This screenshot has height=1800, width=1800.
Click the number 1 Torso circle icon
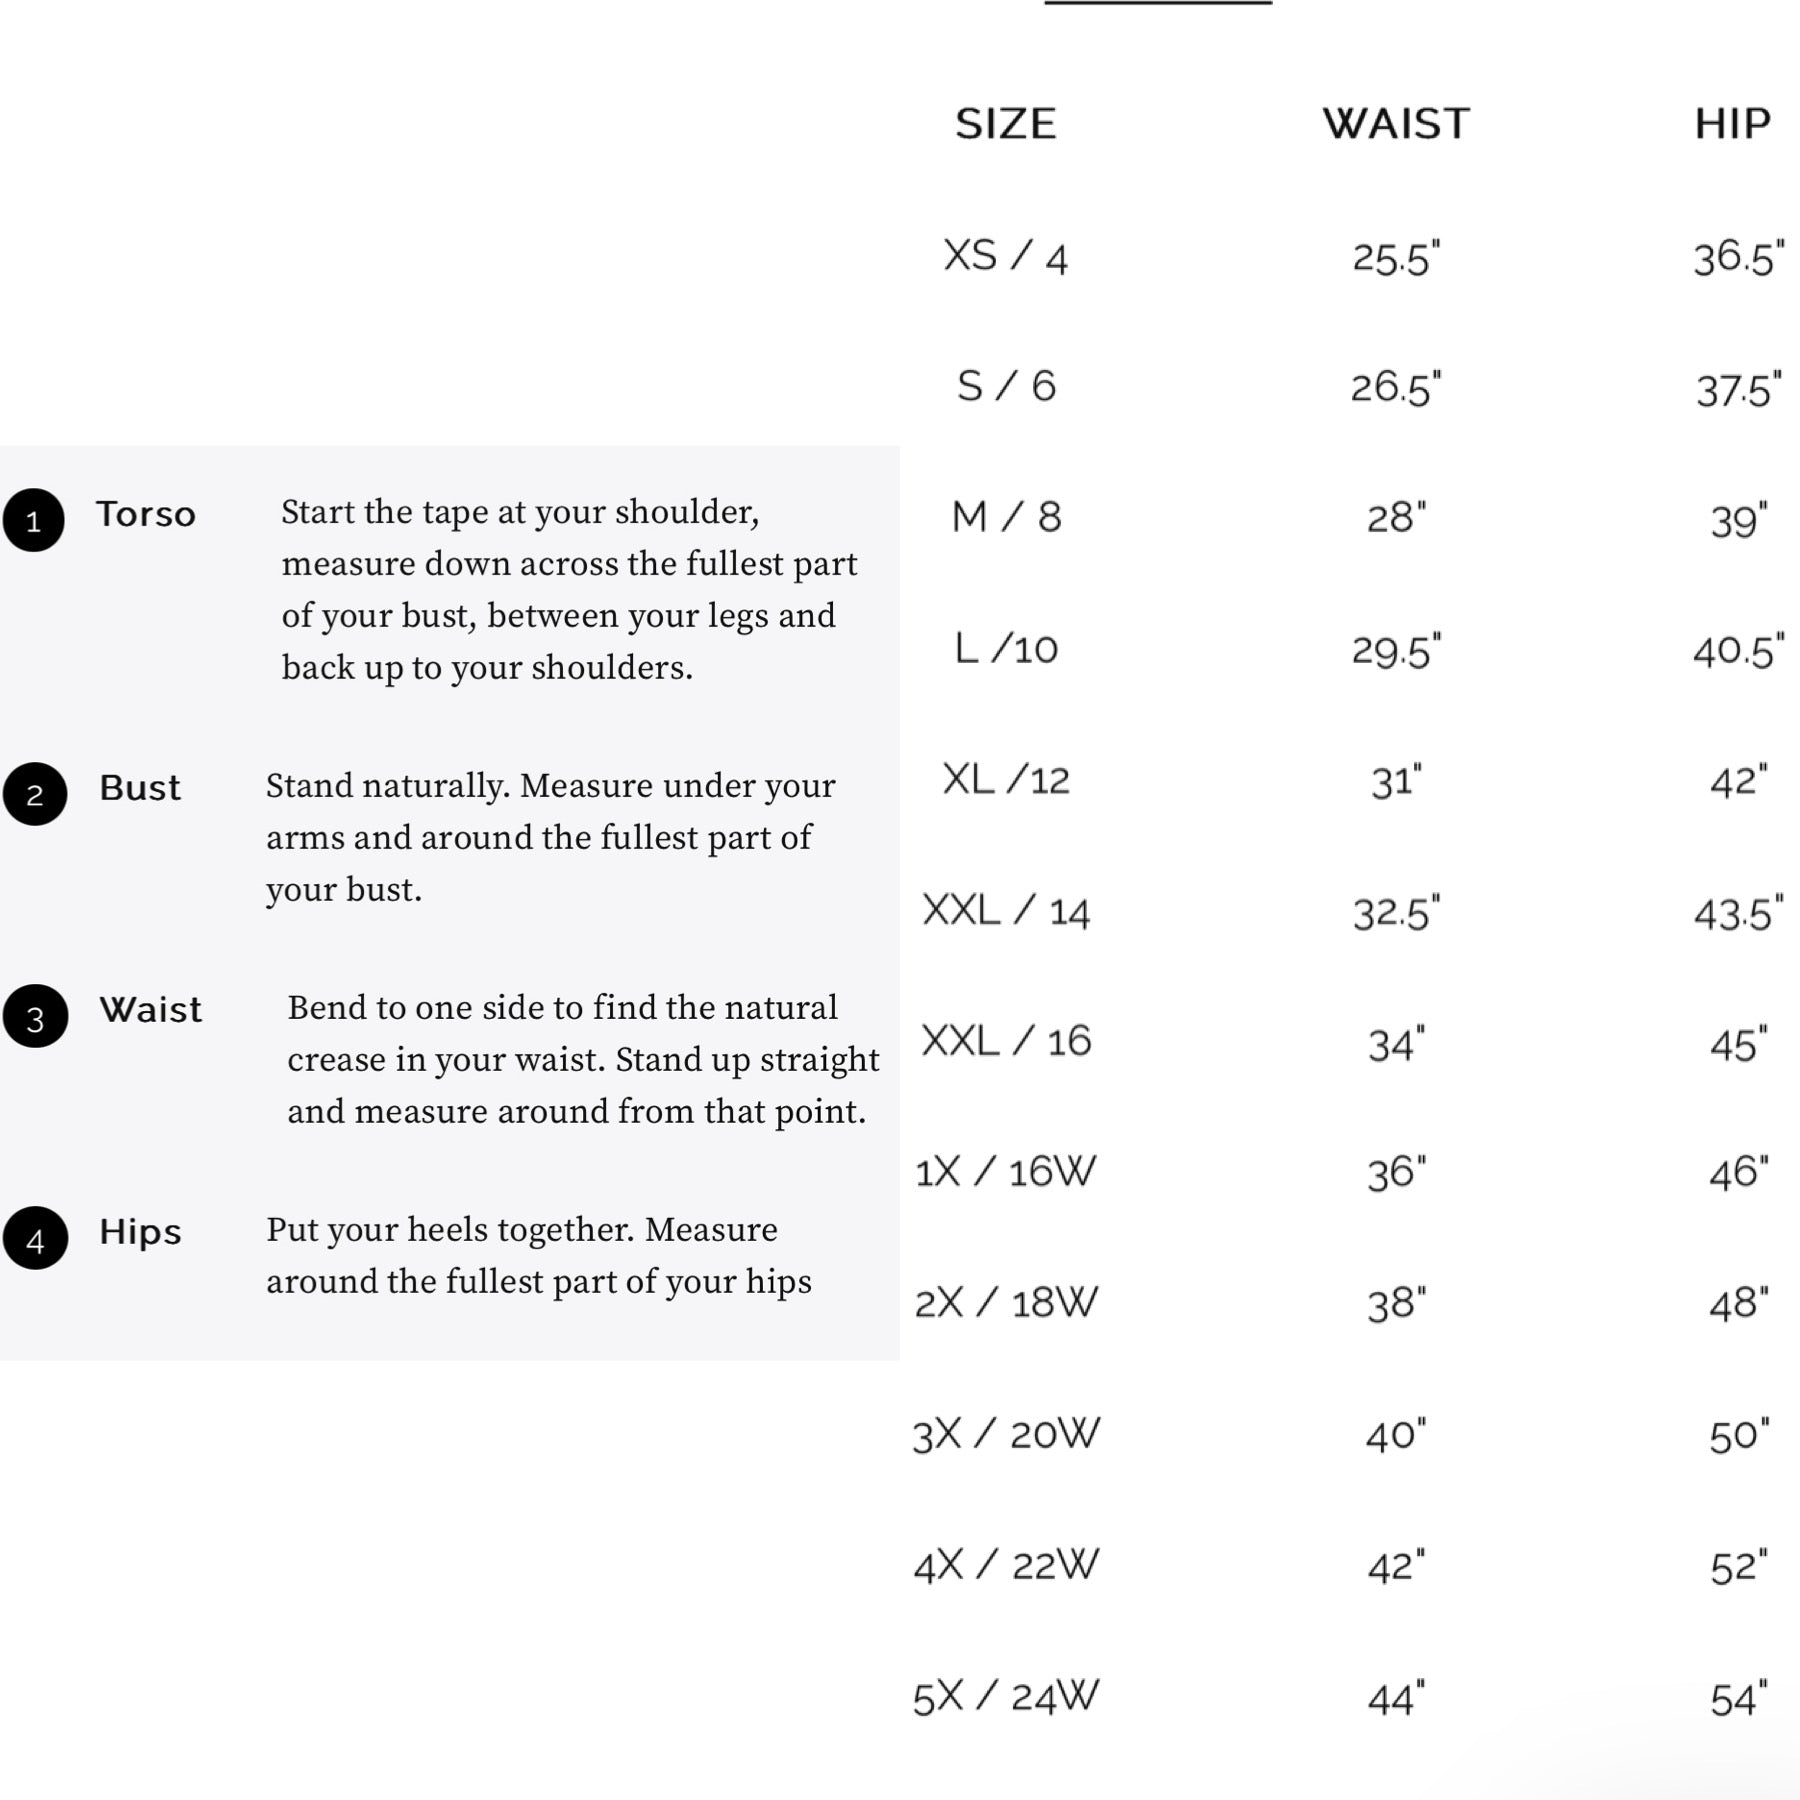(x=34, y=520)
